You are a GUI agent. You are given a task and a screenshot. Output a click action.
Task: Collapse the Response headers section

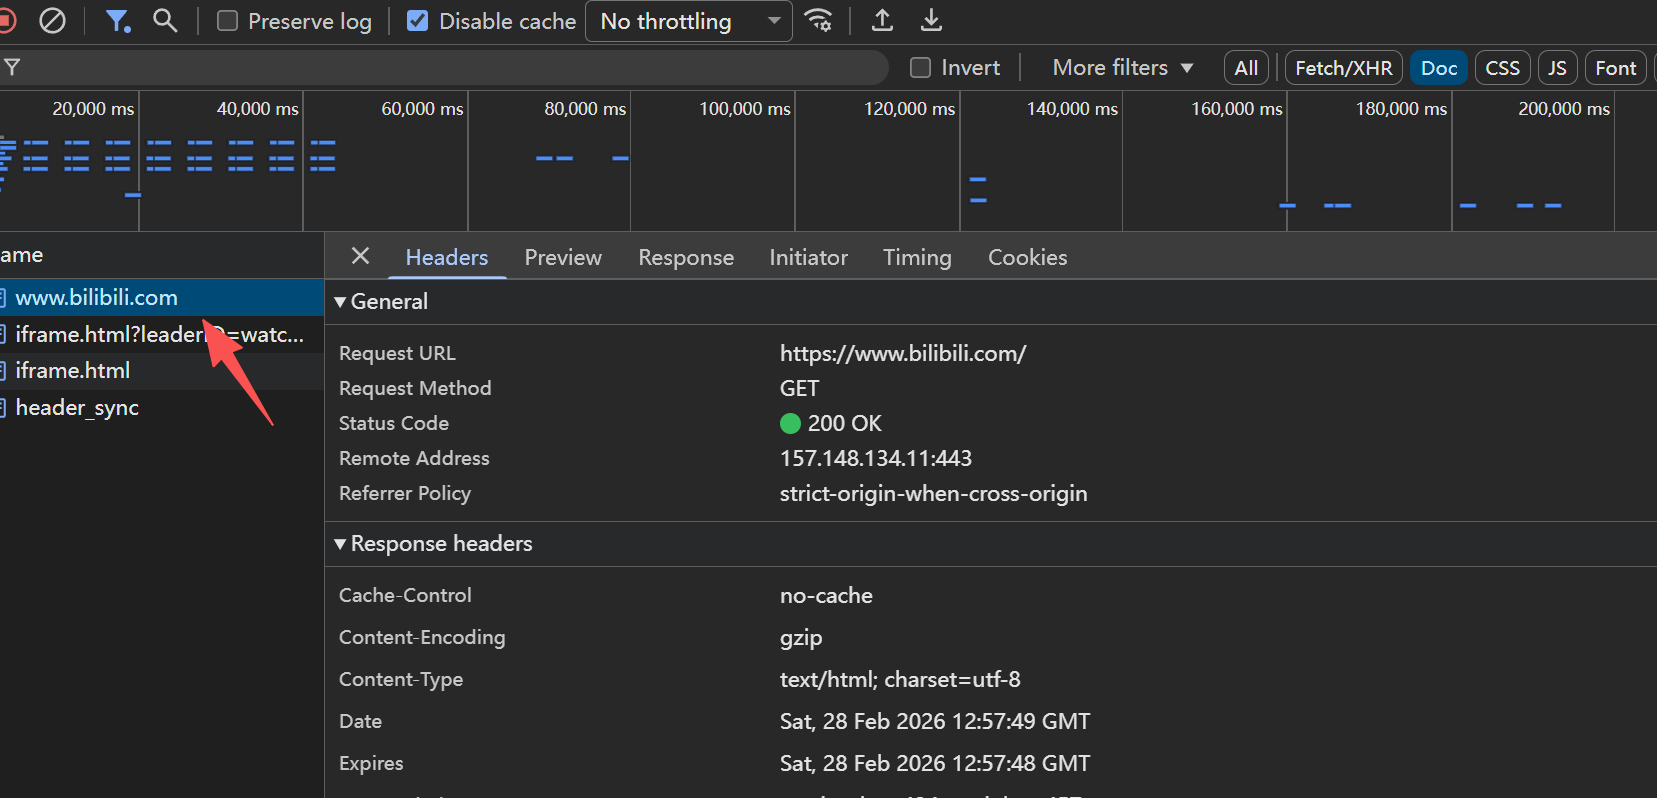[433, 544]
